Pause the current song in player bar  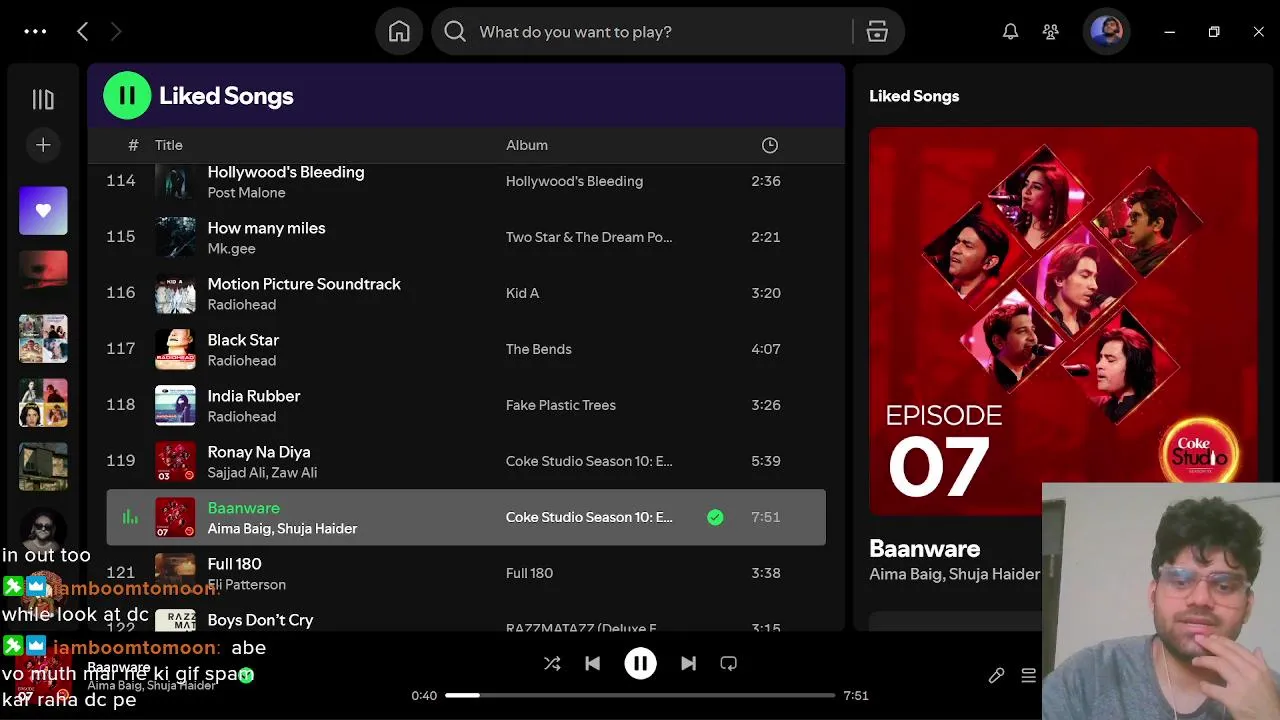click(640, 663)
